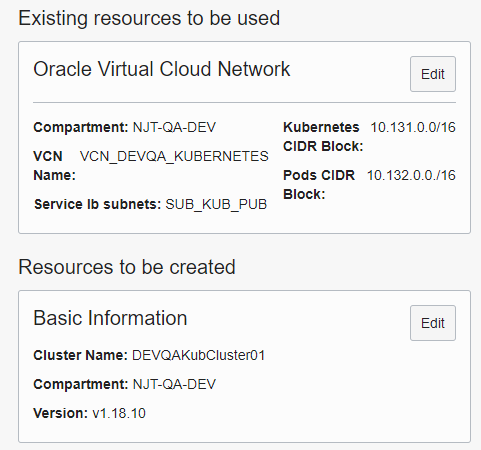Select the Oracle Virtual Cloud Network heading
Viewport: 481px width, 450px height.
click(x=162, y=69)
